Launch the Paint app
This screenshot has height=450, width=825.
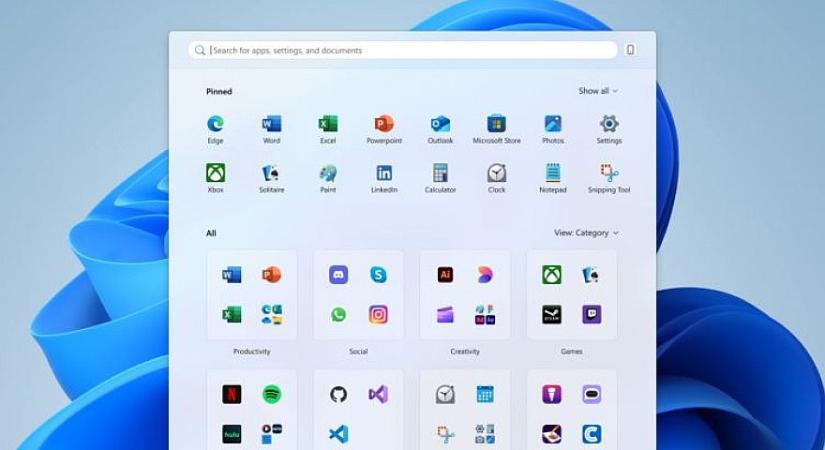coord(327,174)
